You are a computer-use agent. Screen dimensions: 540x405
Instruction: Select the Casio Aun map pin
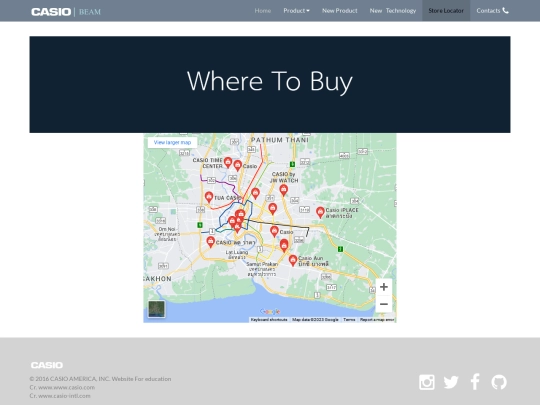click(x=293, y=260)
